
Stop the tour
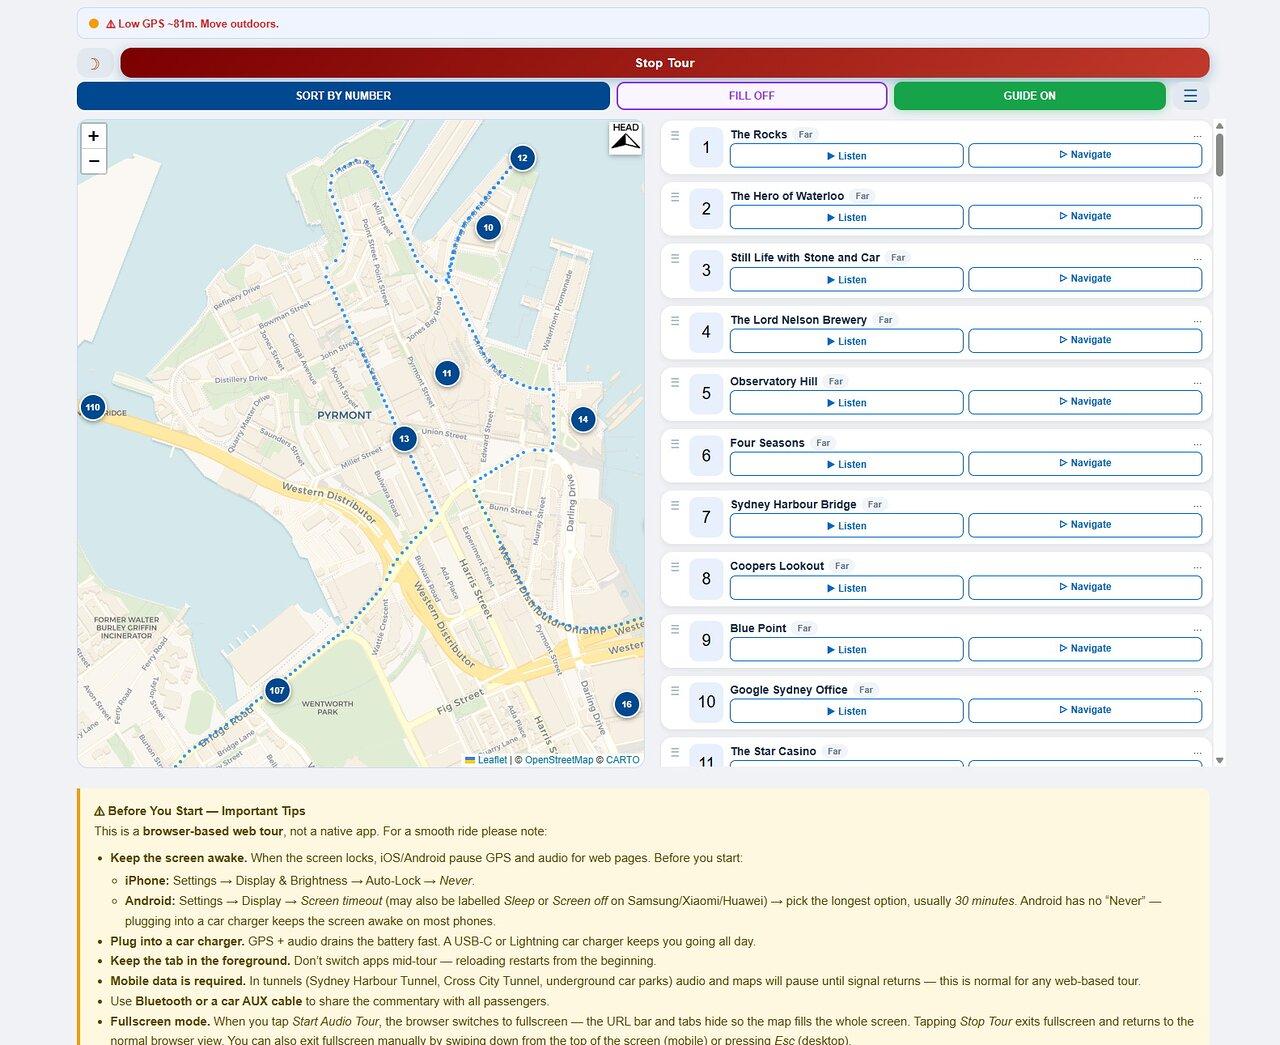click(665, 63)
